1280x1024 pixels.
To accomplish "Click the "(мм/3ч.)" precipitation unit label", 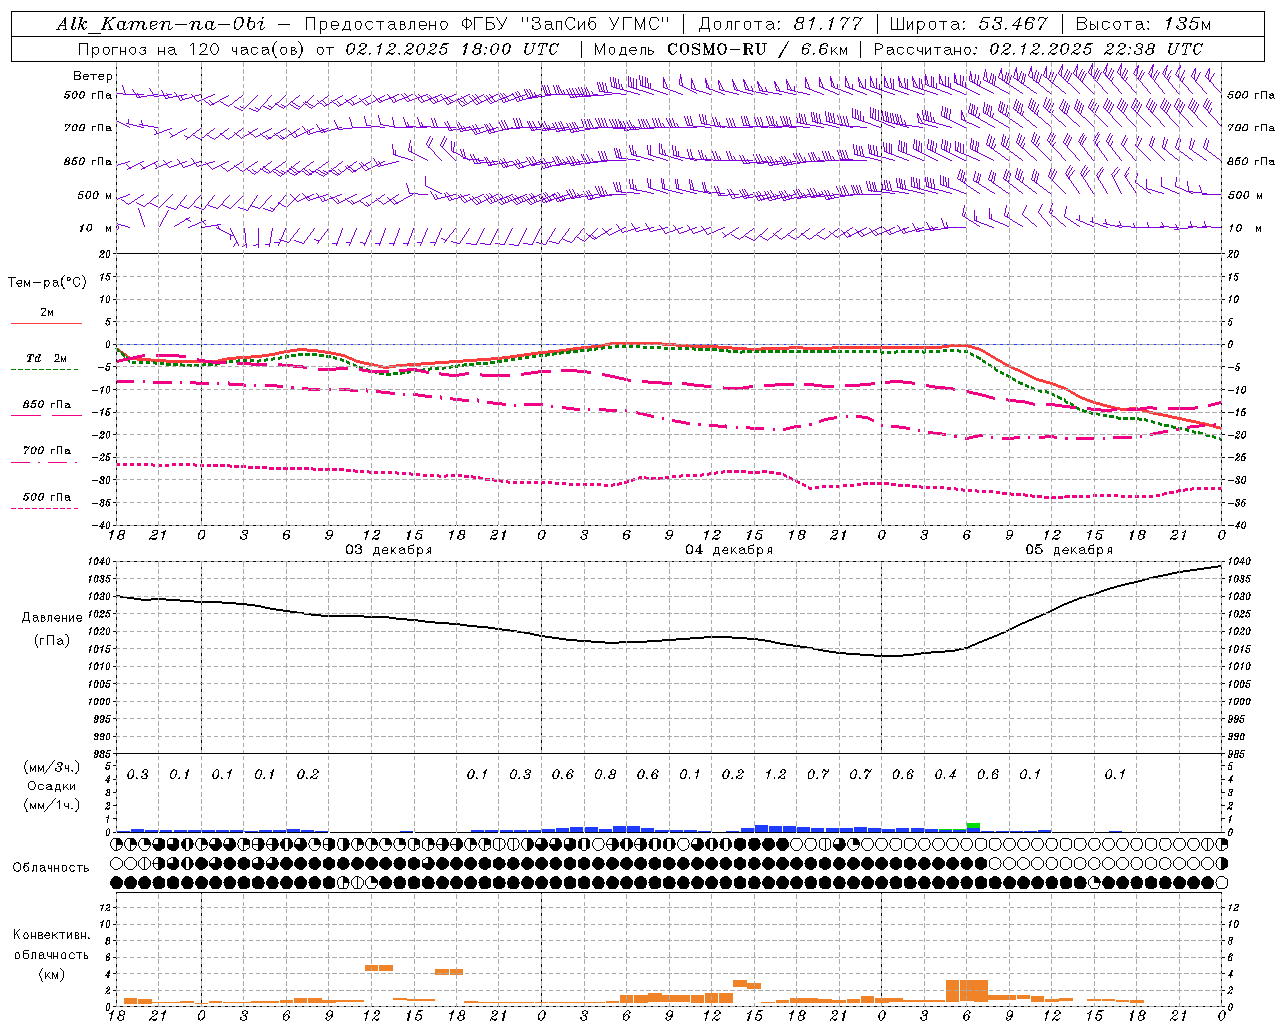I will coord(52,767).
